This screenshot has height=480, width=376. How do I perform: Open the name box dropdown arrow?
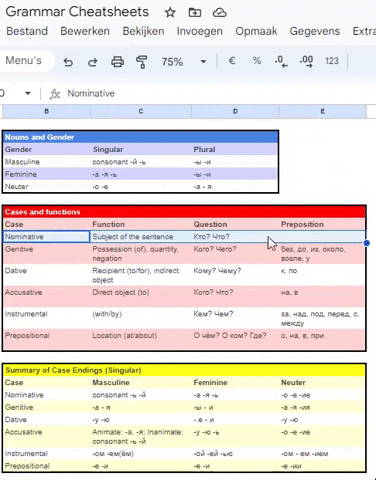pyautogui.click(x=28, y=93)
